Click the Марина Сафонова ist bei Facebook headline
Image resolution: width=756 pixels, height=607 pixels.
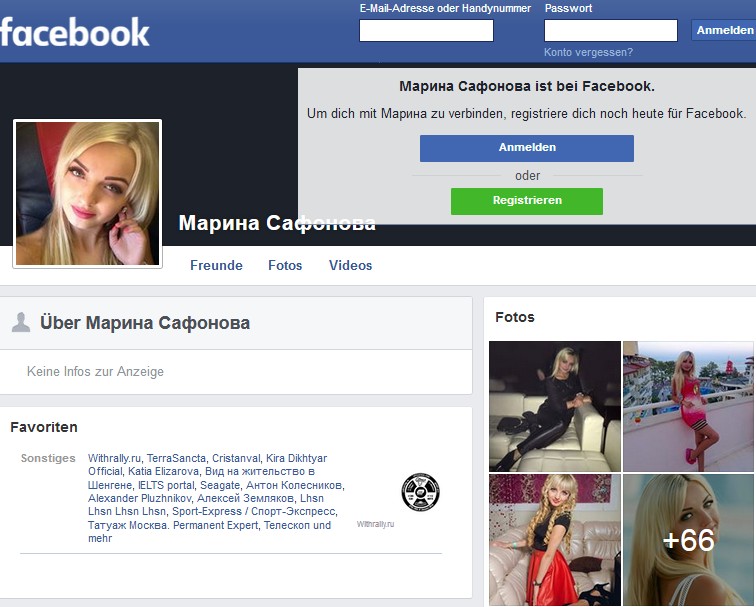pos(527,86)
